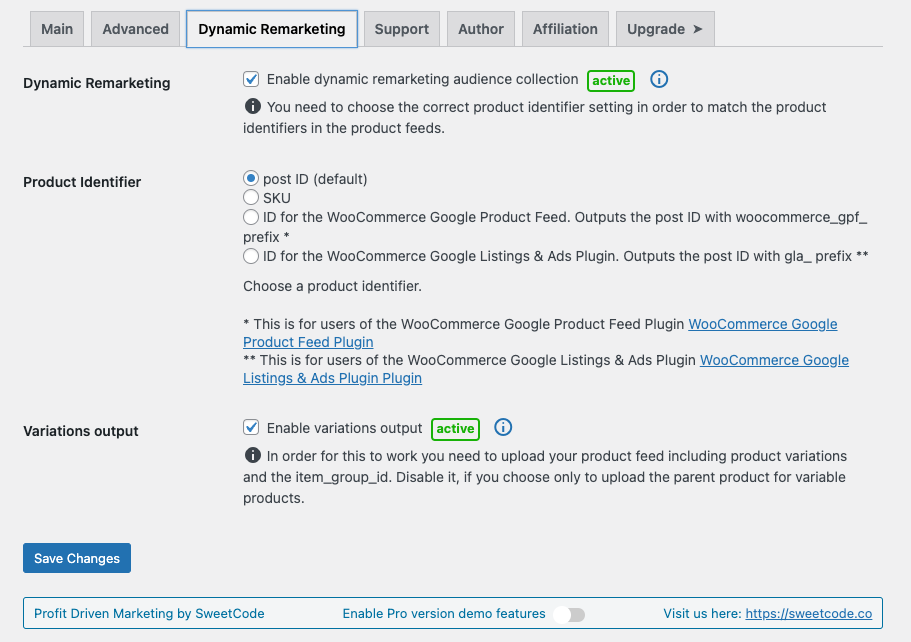Image resolution: width=911 pixels, height=642 pixels.
Task: Open the sweetcode.co website link
Action: point(808,614)
